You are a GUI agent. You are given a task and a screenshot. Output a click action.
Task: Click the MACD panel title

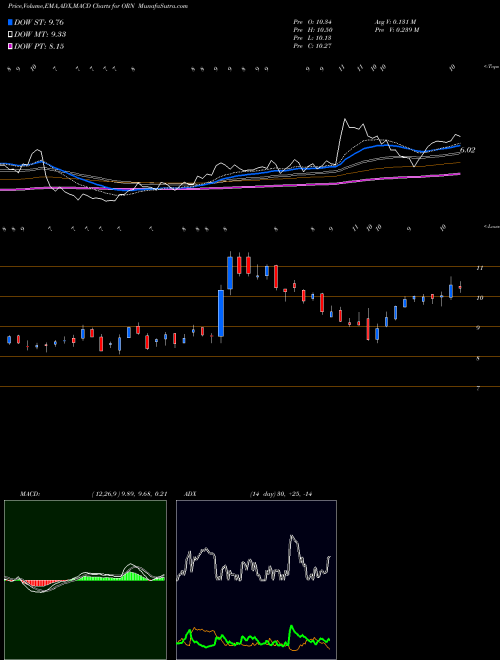click(x=30, y=494)
